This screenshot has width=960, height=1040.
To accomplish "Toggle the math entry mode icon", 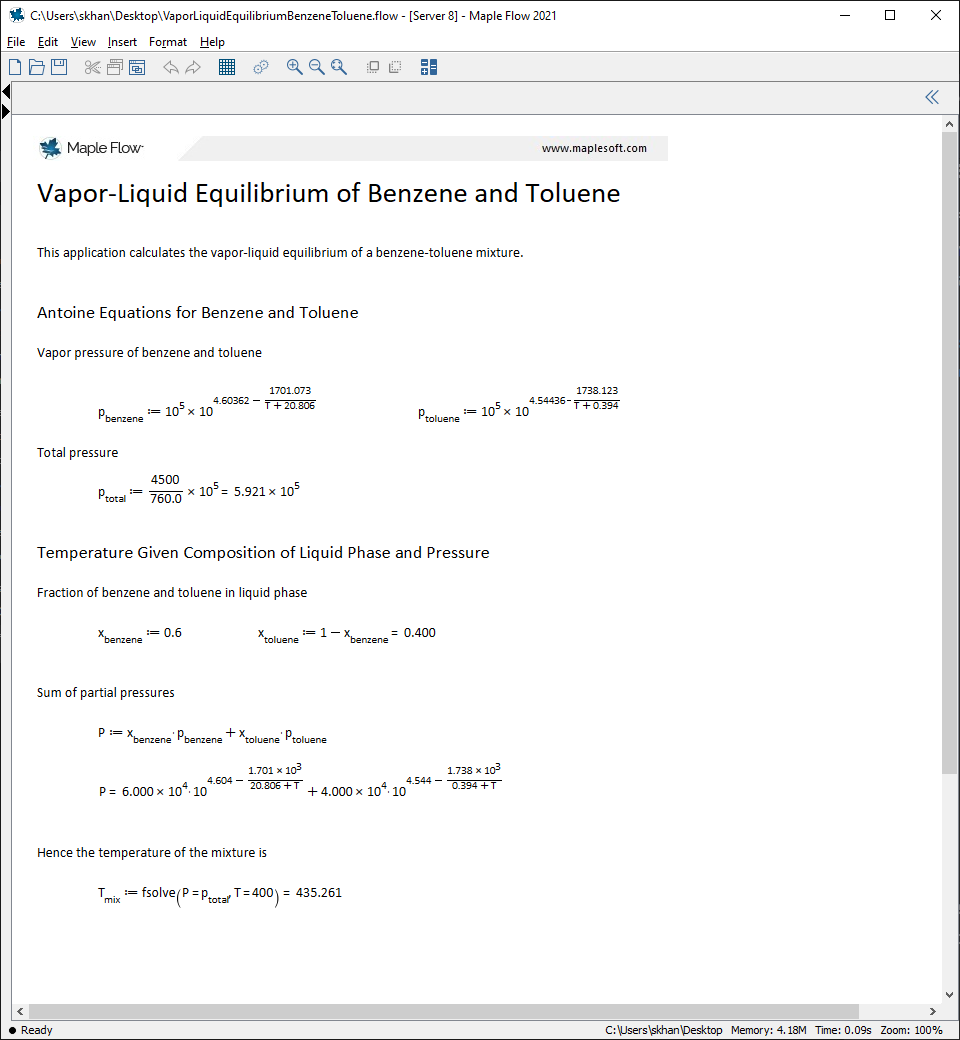I will click(428, 67).
